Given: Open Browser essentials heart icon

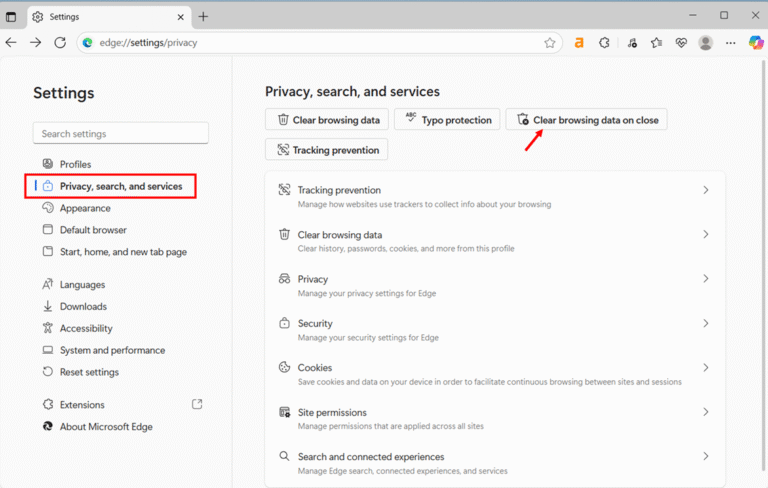Looking at the screenshot, I should coord(681,43).
